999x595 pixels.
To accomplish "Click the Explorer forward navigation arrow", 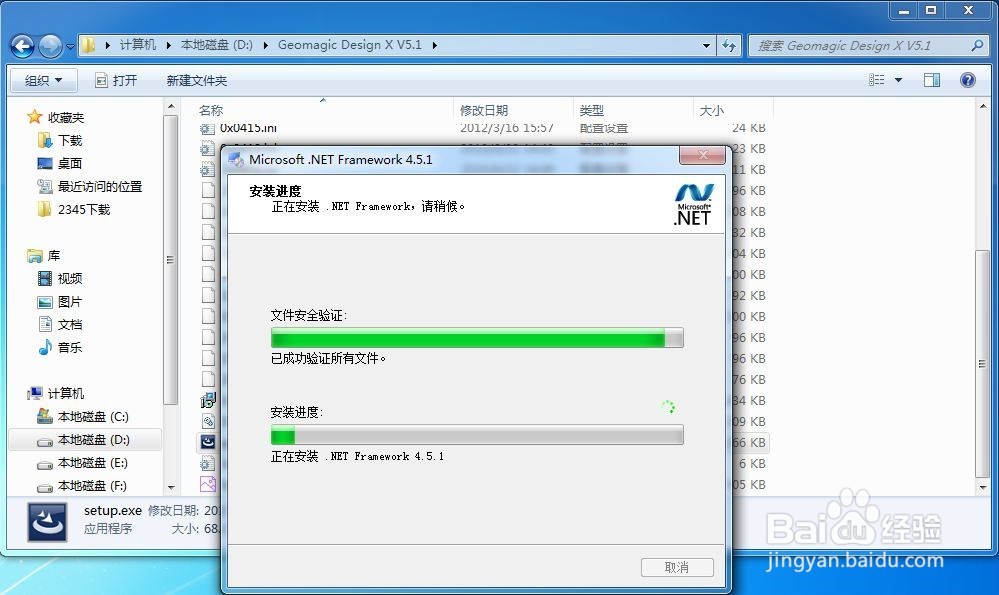I will coord(50,46).
